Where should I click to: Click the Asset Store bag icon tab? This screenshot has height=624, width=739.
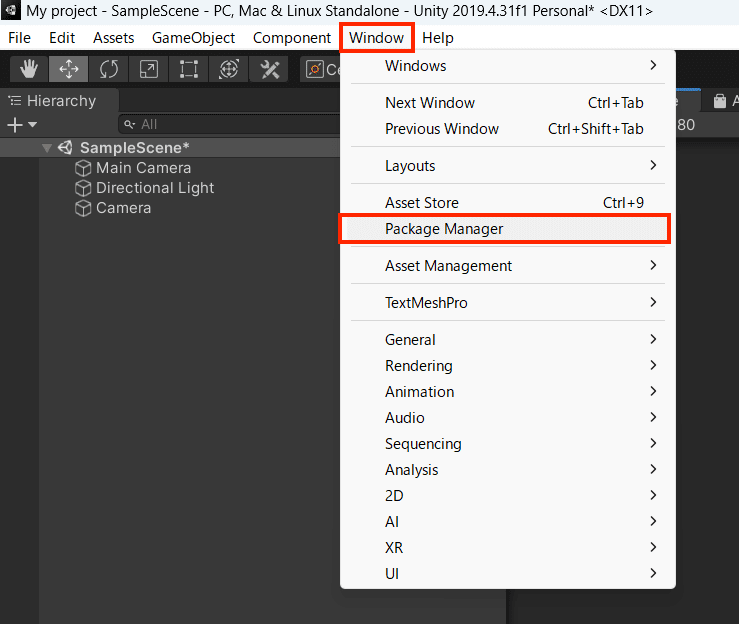click(x=720, y=101)
